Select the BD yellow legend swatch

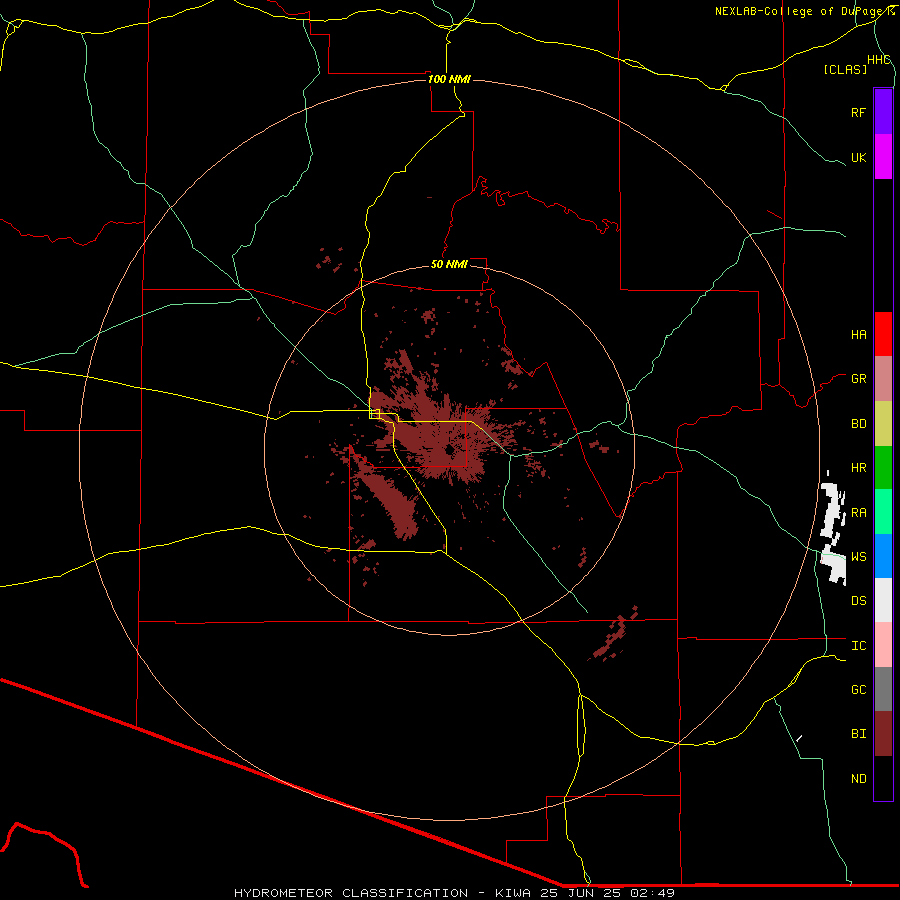tap(883, 423)
